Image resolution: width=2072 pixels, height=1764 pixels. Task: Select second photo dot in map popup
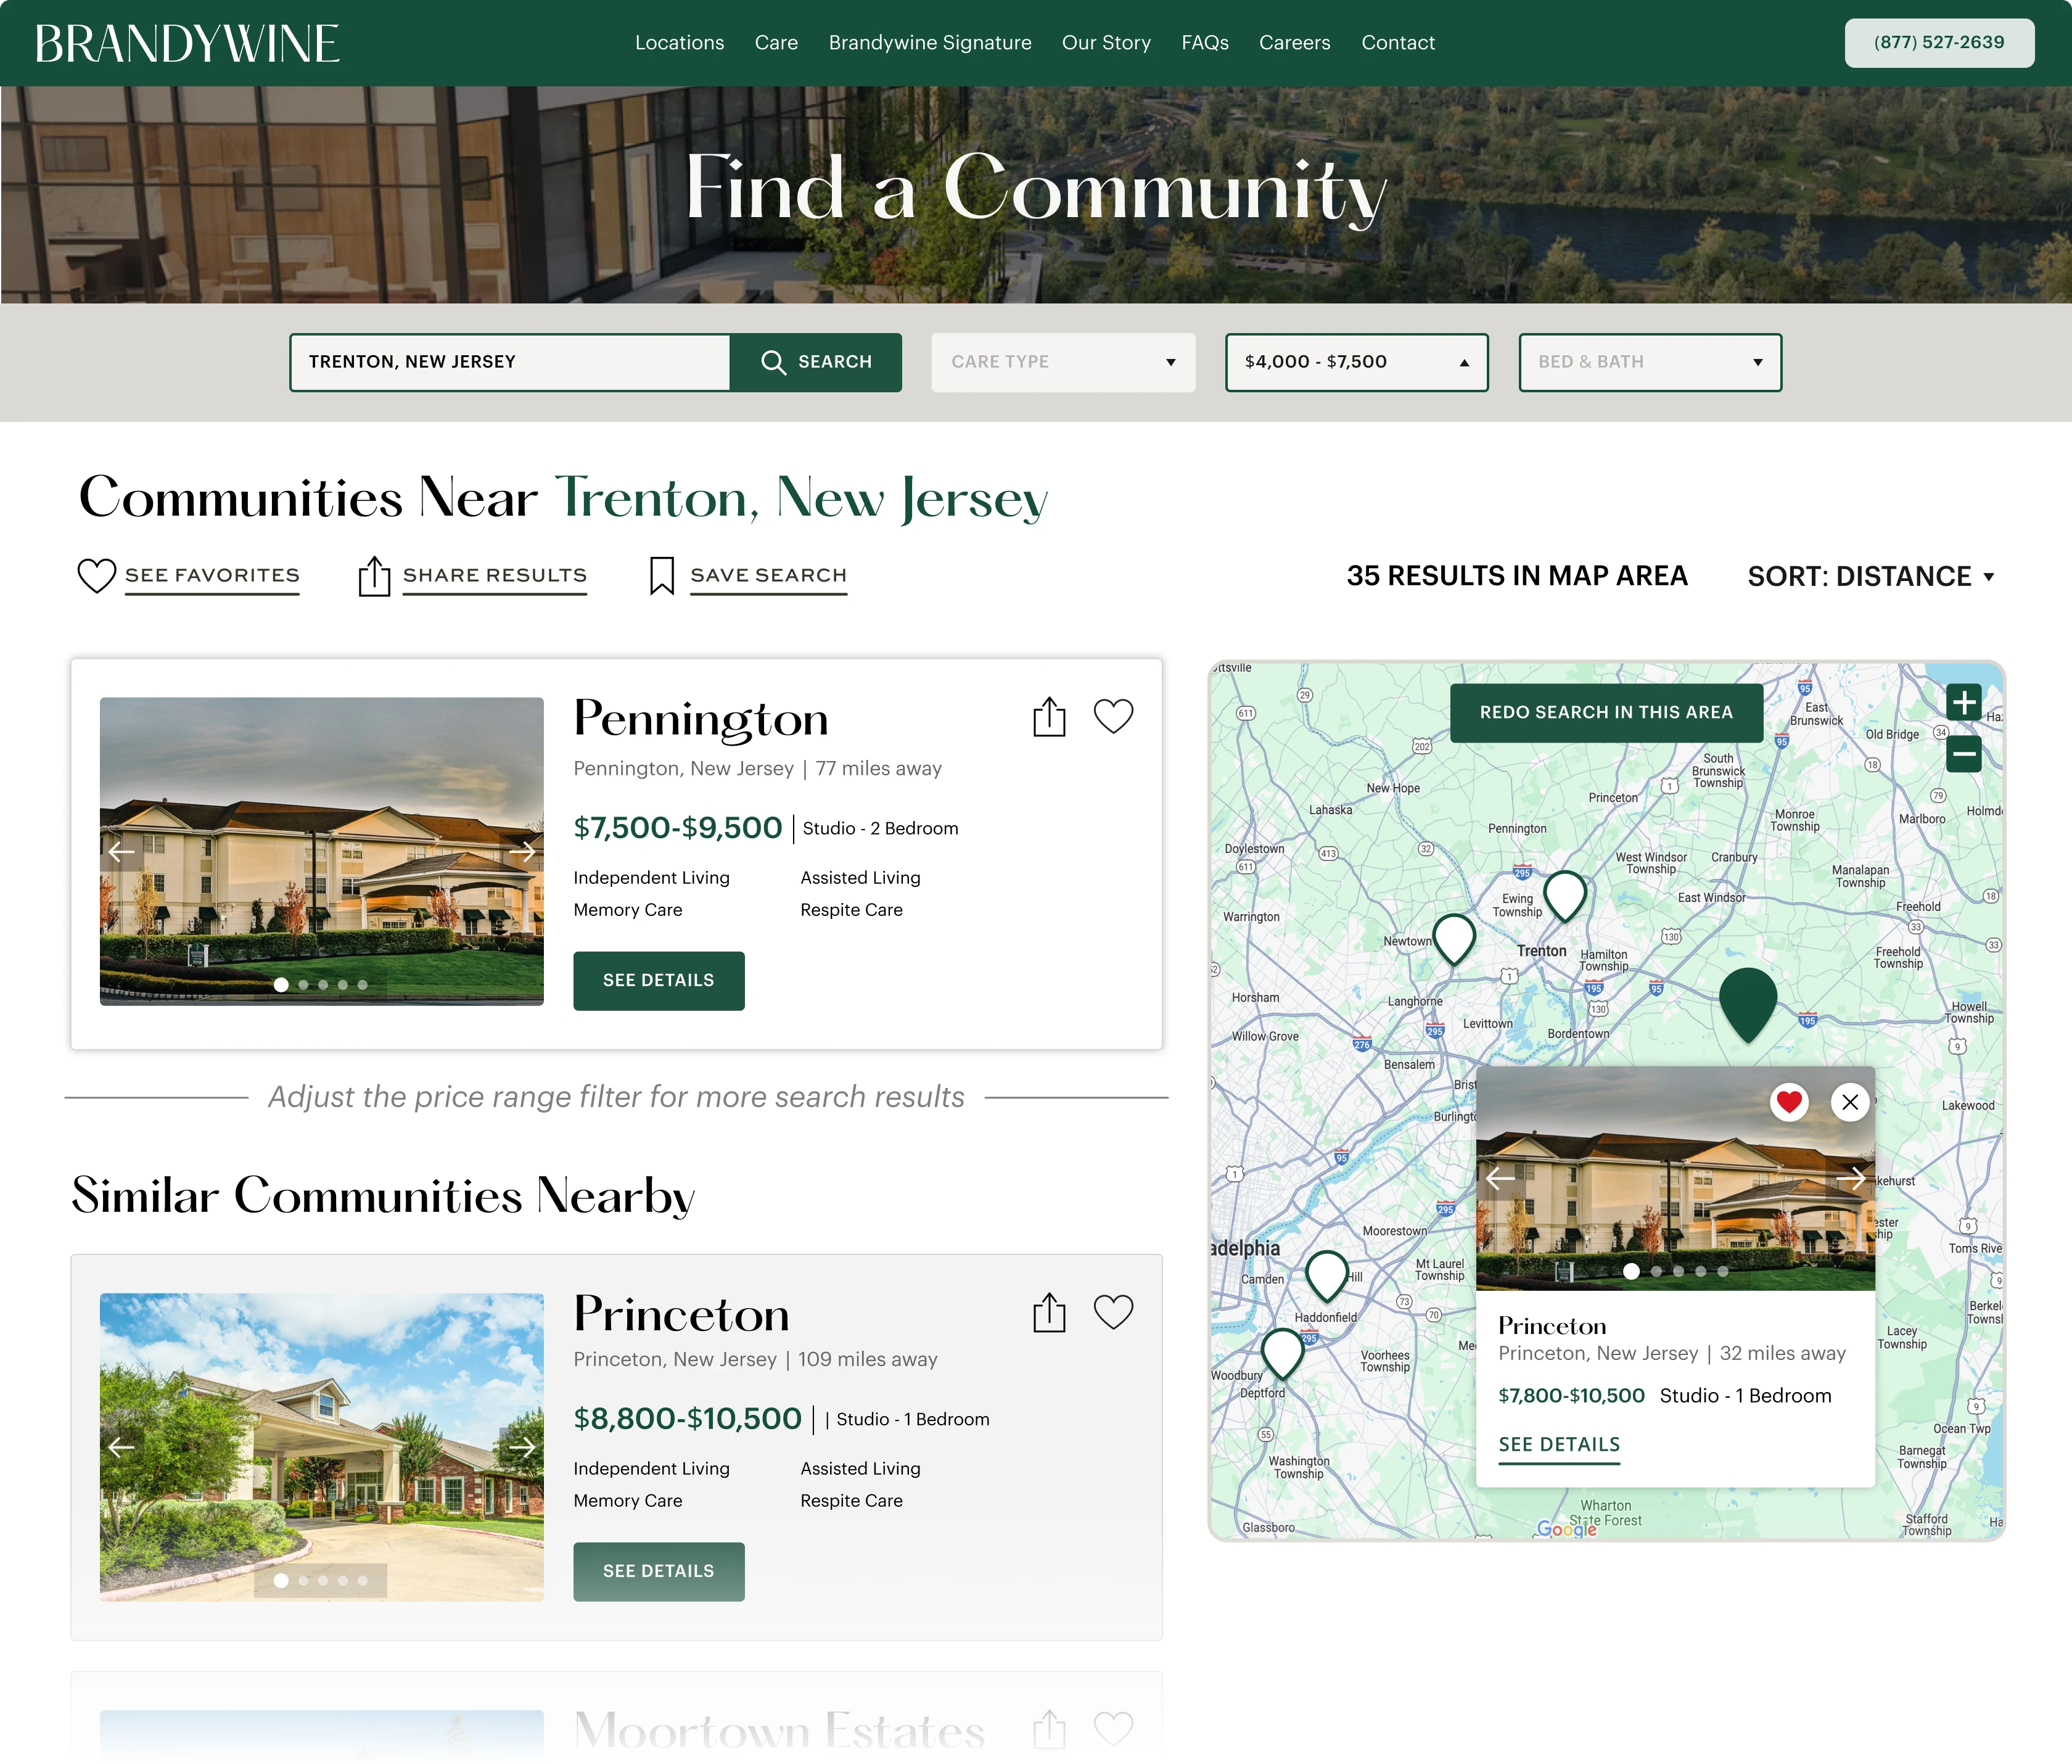pyautogui.click(x=1656, y=1272)
